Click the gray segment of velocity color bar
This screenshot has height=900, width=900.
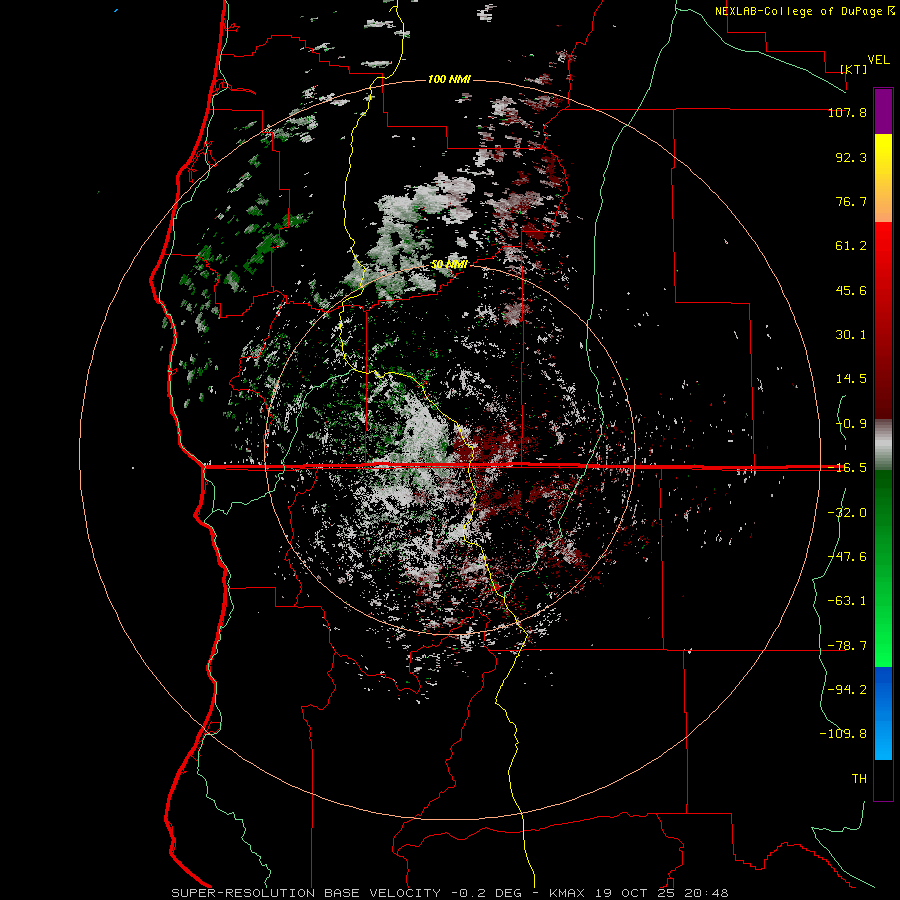[x=883, y=445]
